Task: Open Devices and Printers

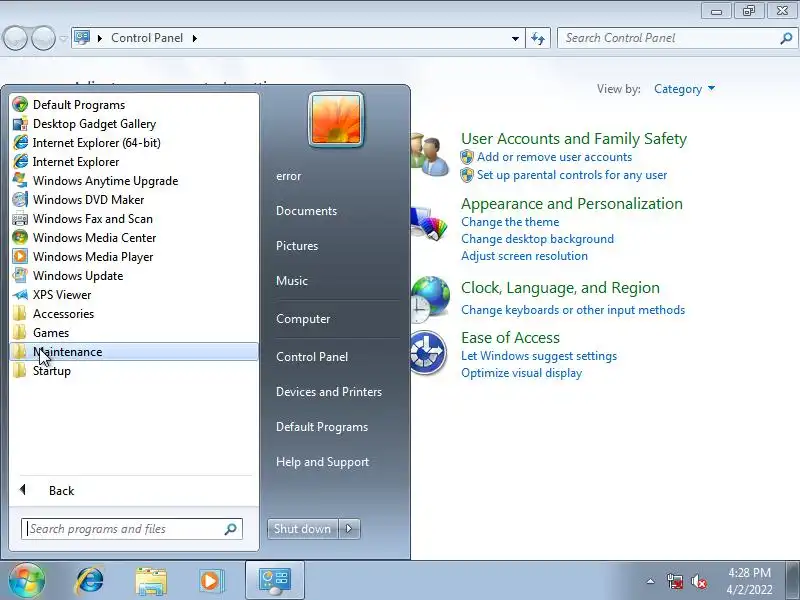Action: tap(329, 392)
